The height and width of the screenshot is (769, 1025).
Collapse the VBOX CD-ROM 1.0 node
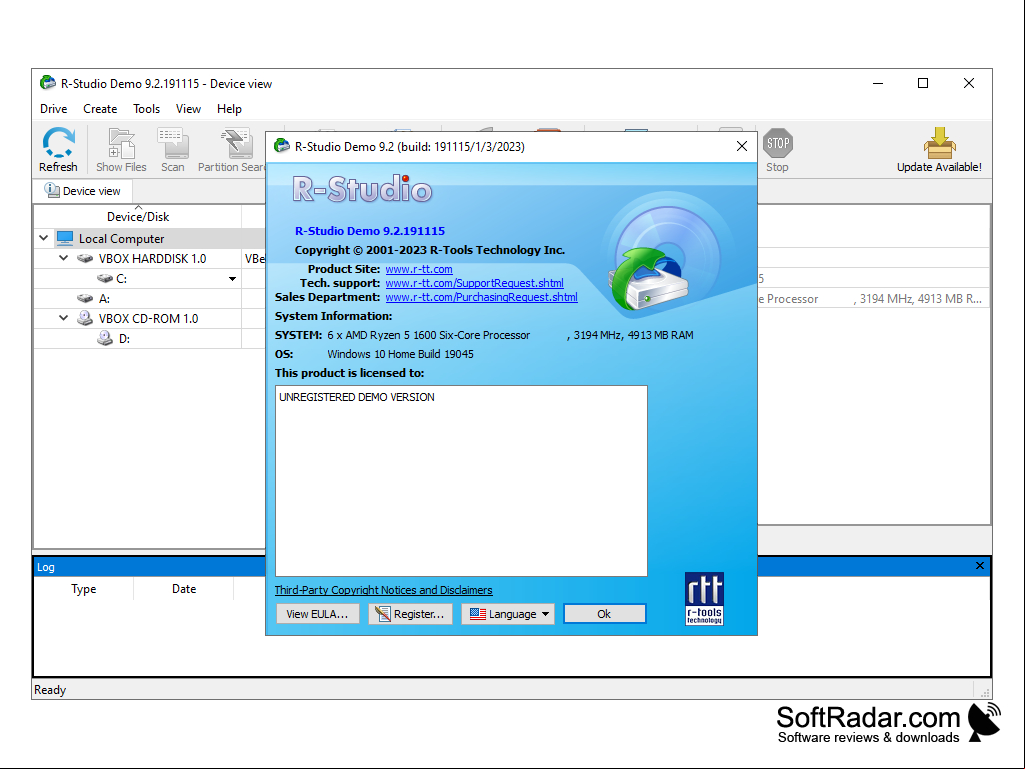click(63, 318)
